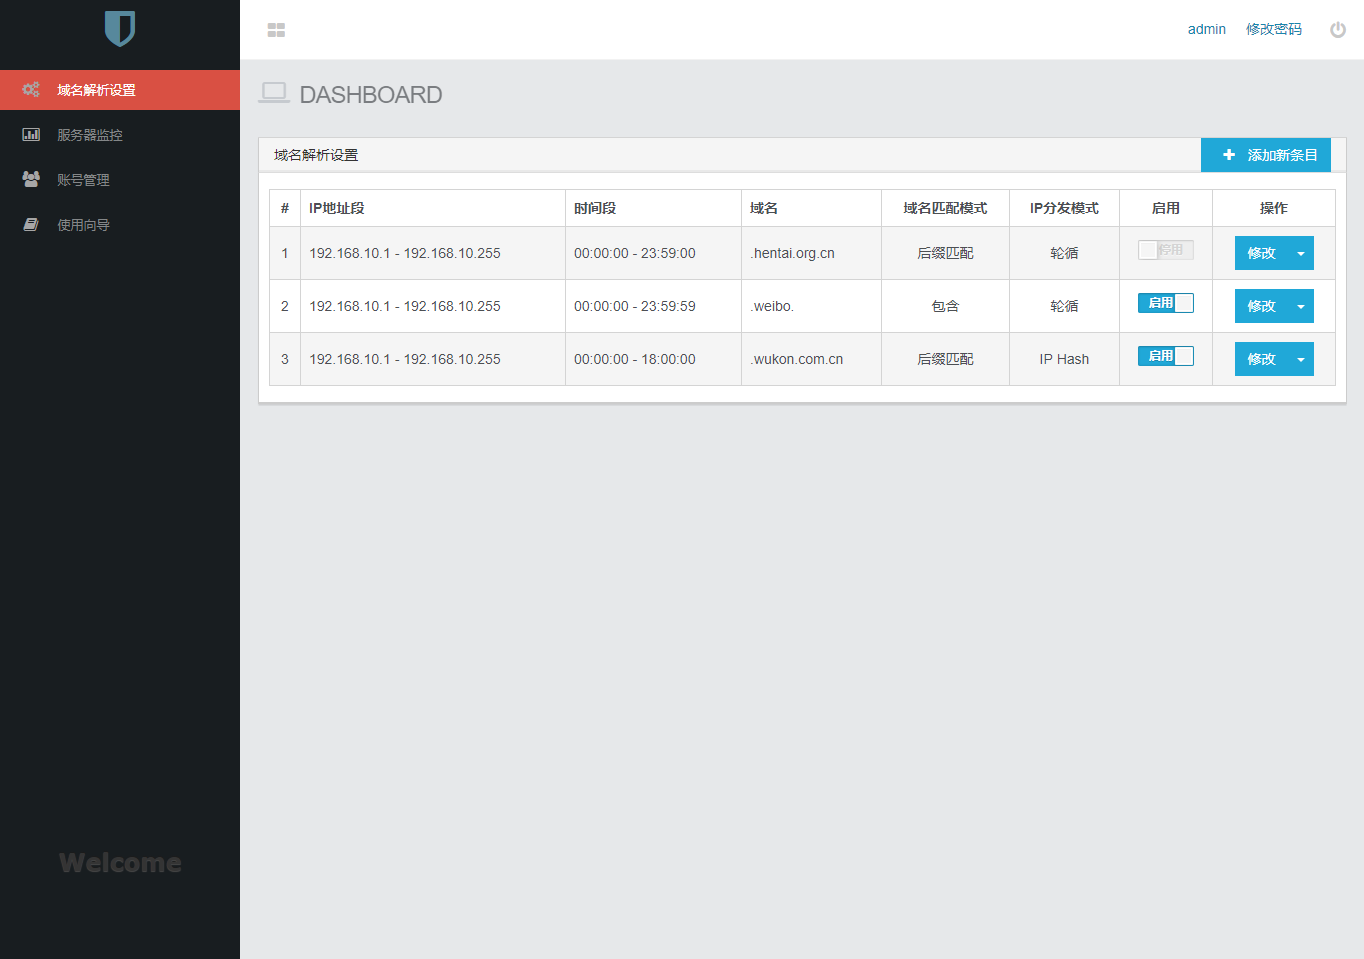Open 域名解析设置 menu item
Screen dimensions: 1364x959
point(120,90)
